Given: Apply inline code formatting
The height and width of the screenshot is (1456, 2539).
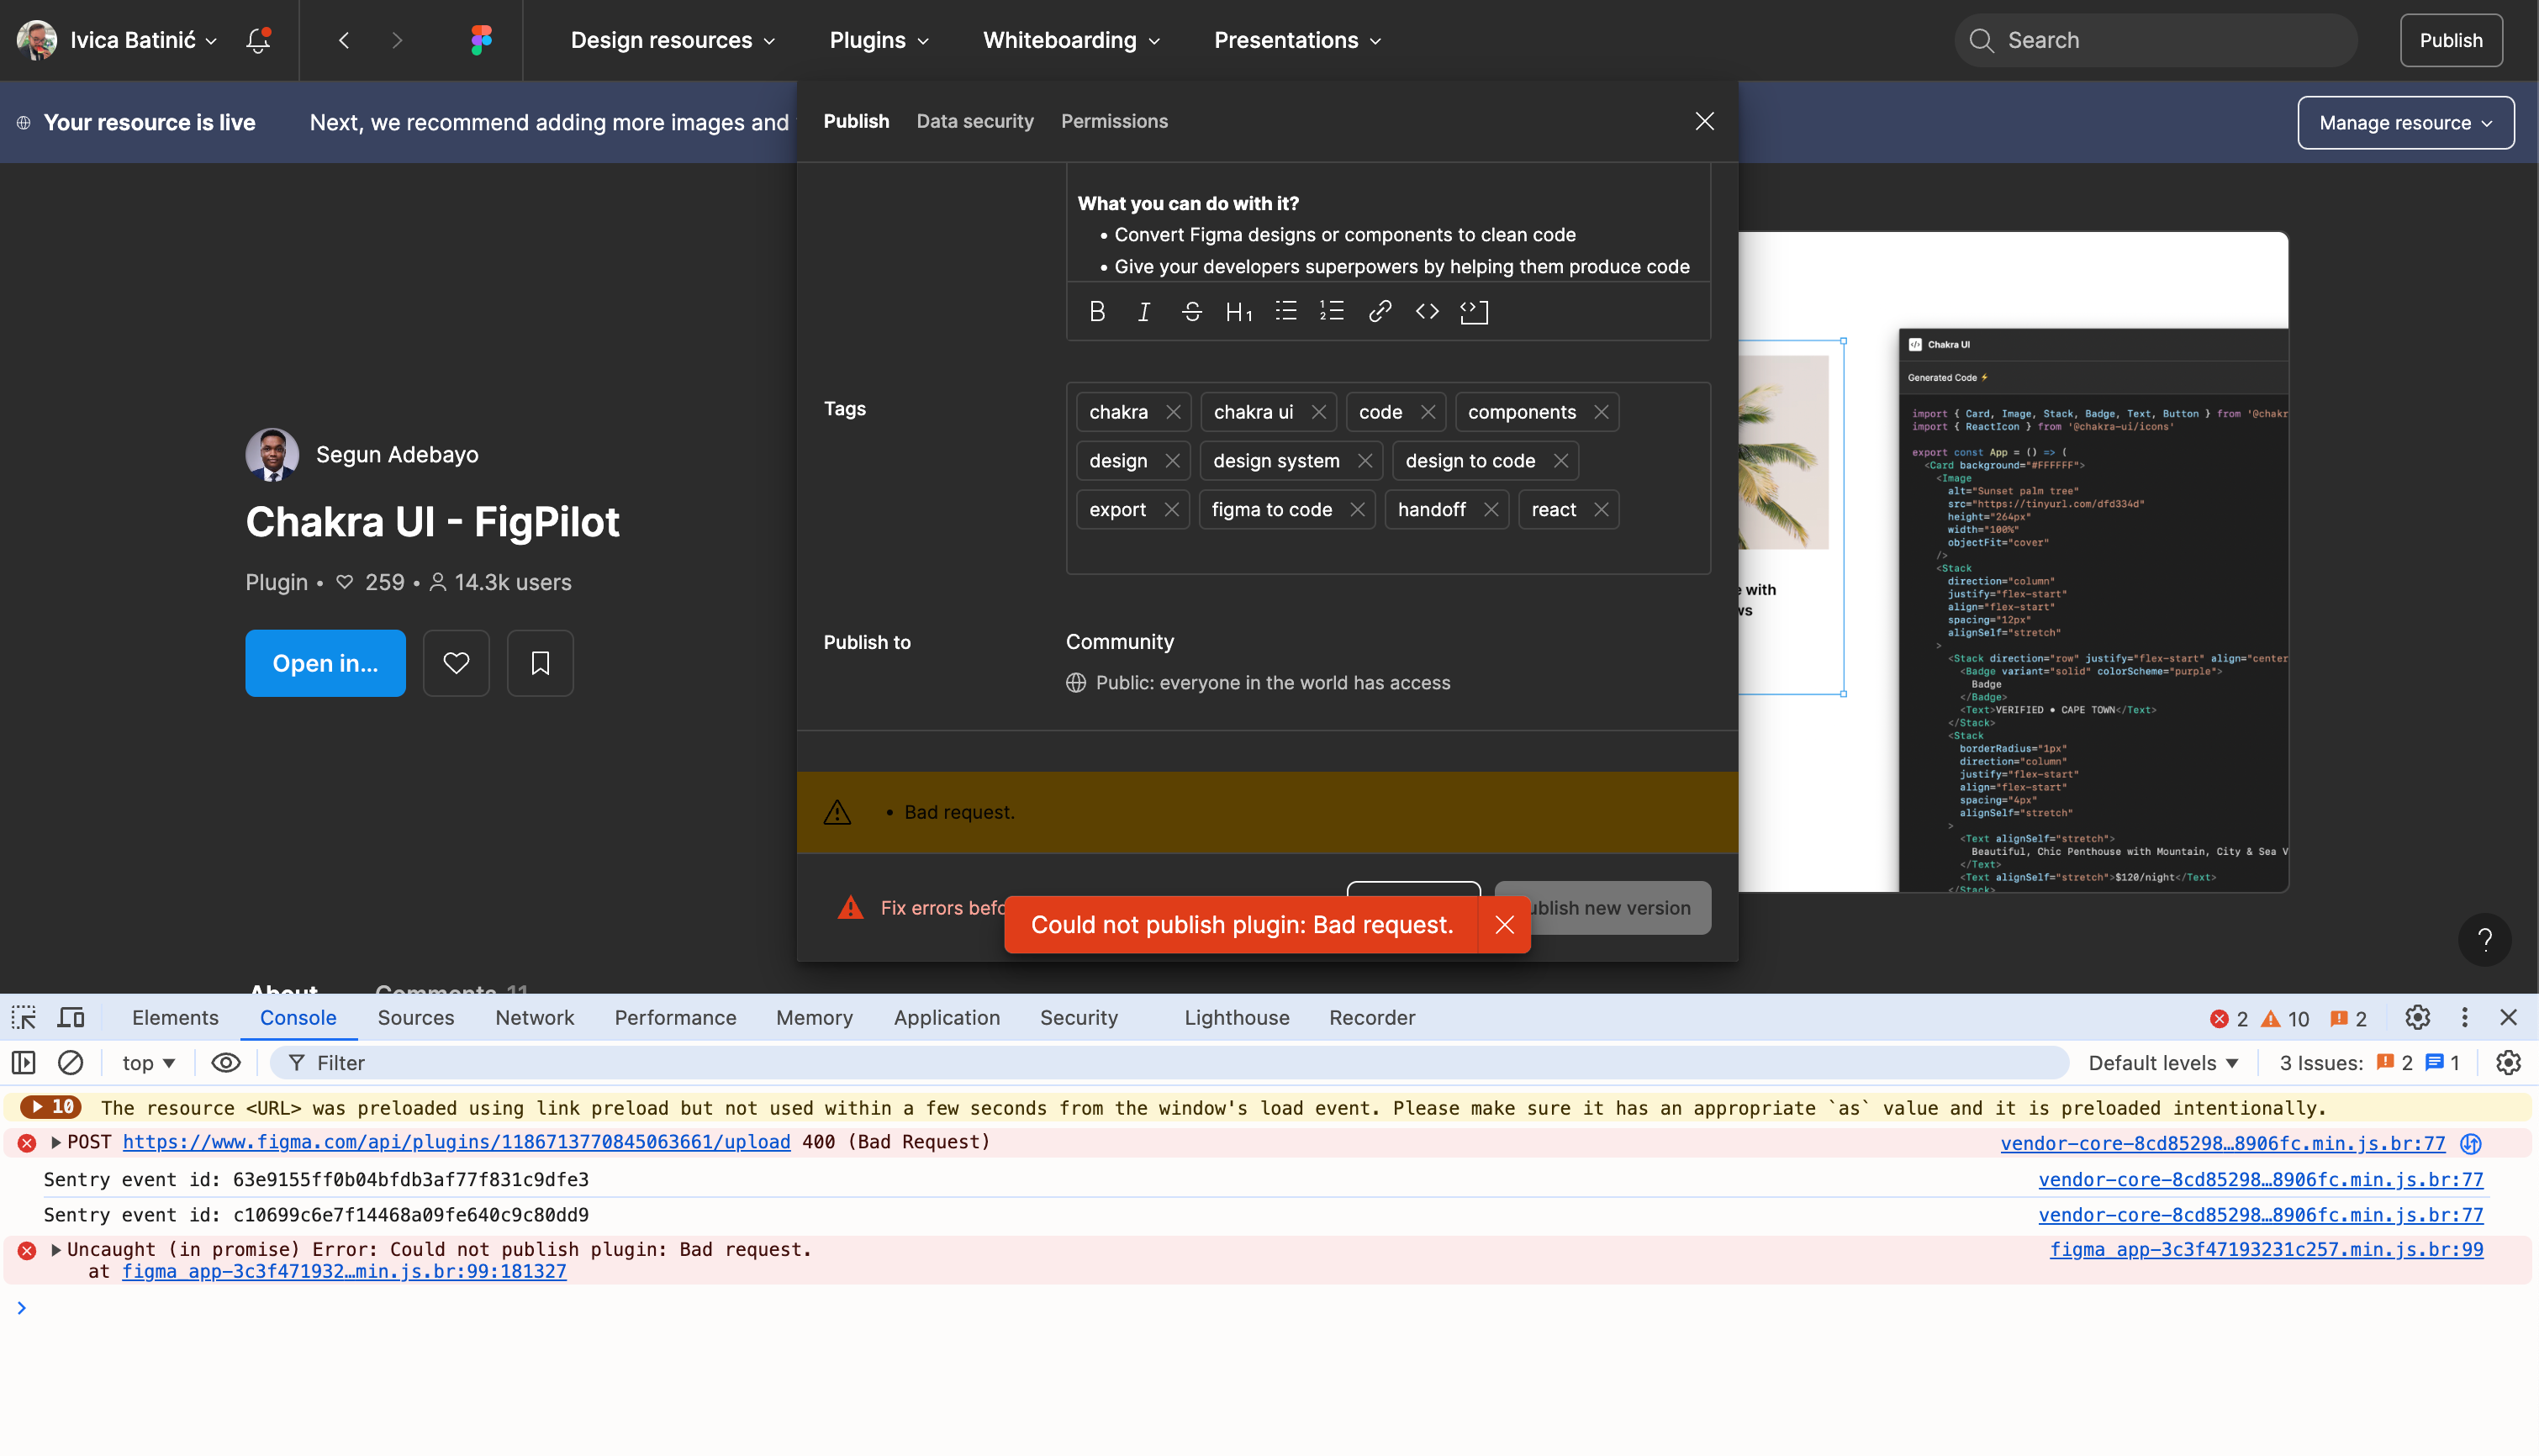Looking at the screenshot, I should pos(1427,311).
